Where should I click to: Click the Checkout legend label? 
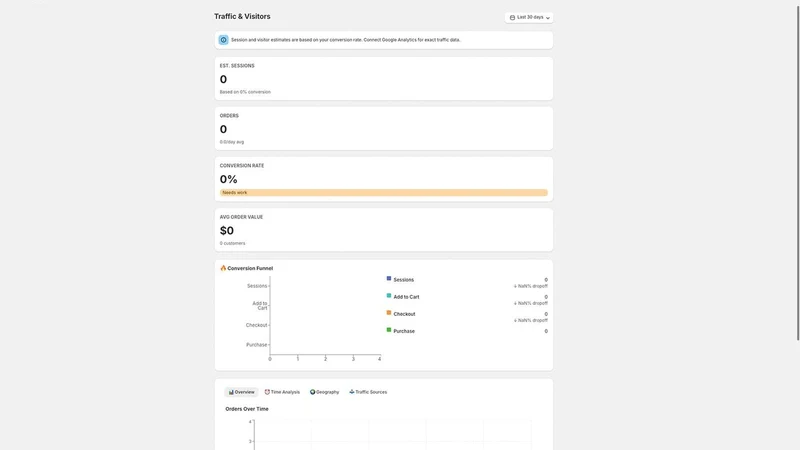404,314
